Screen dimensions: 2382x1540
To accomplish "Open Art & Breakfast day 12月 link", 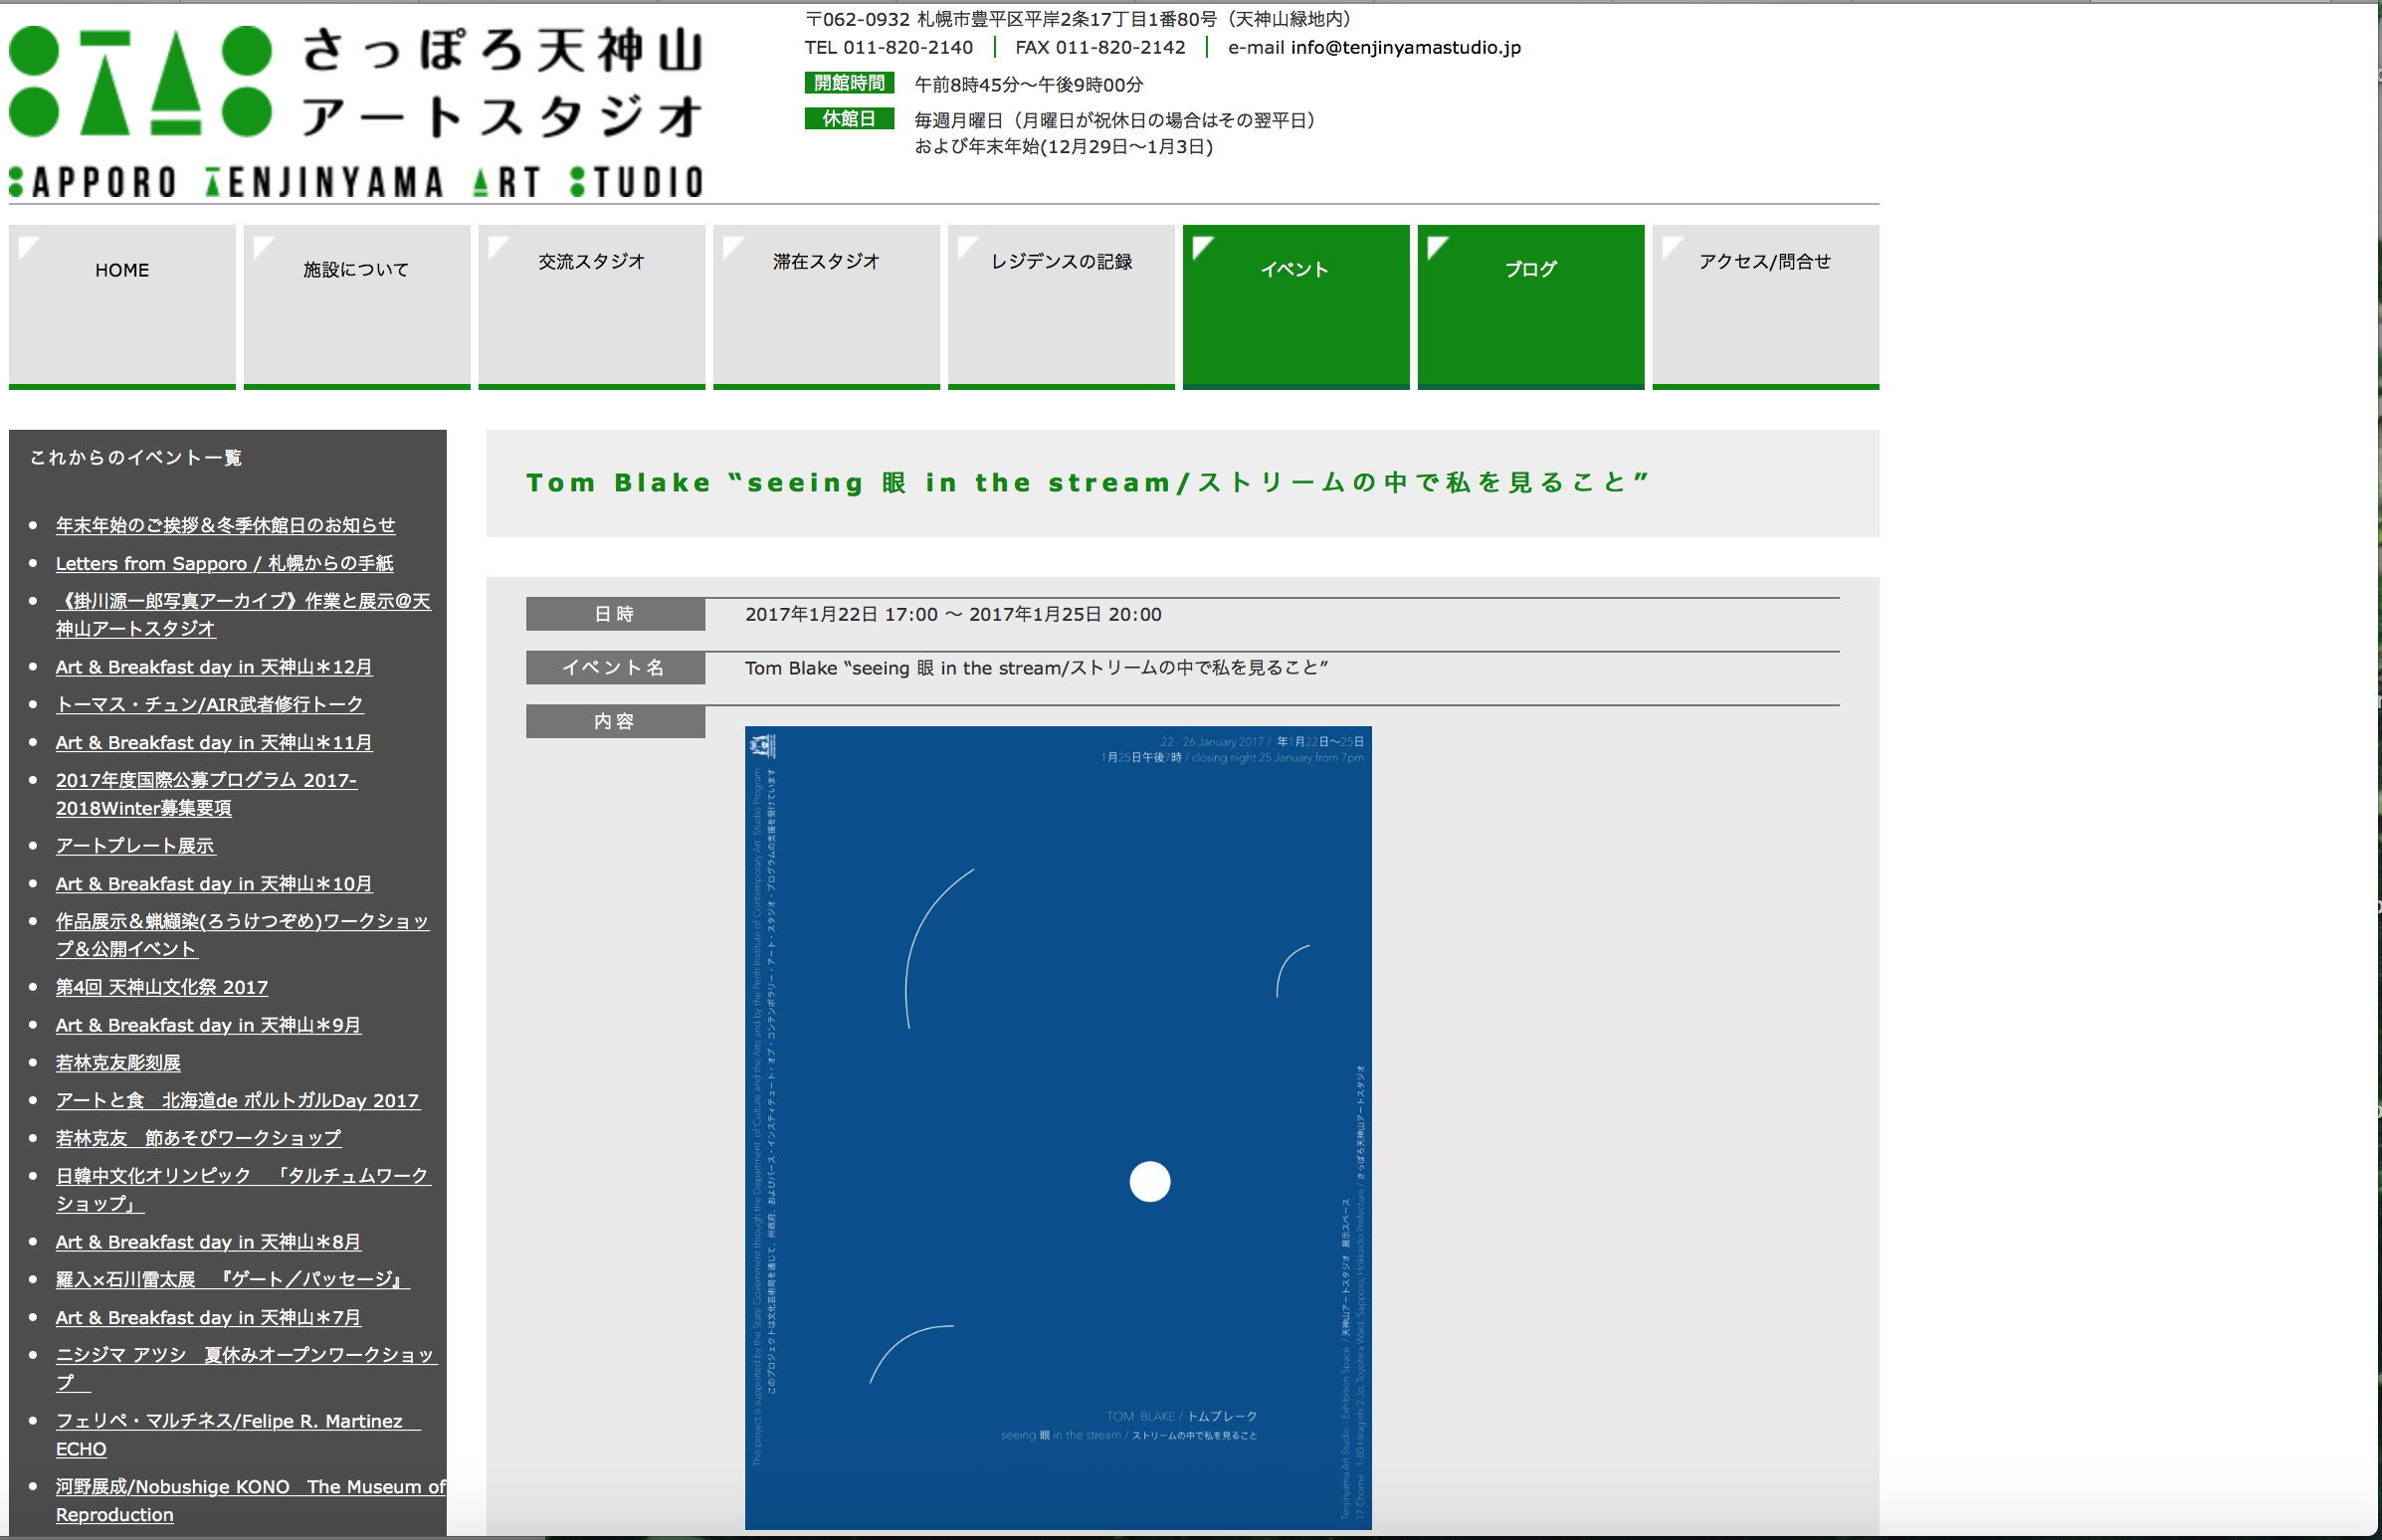I will click(x=214, y=667).
